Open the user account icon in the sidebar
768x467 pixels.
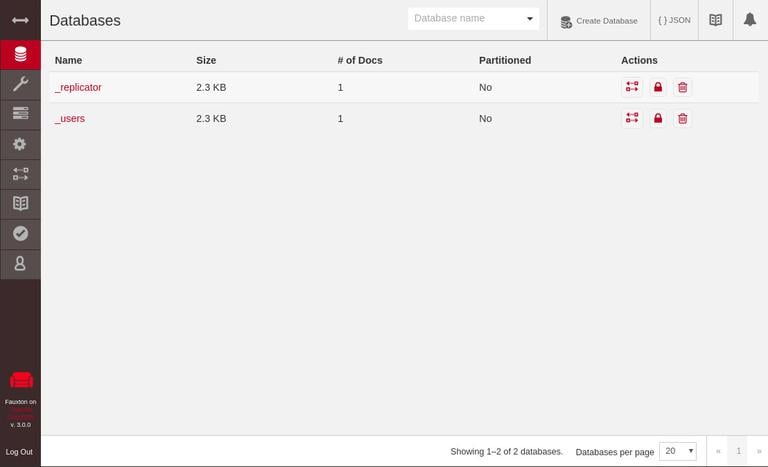(20, 263)
